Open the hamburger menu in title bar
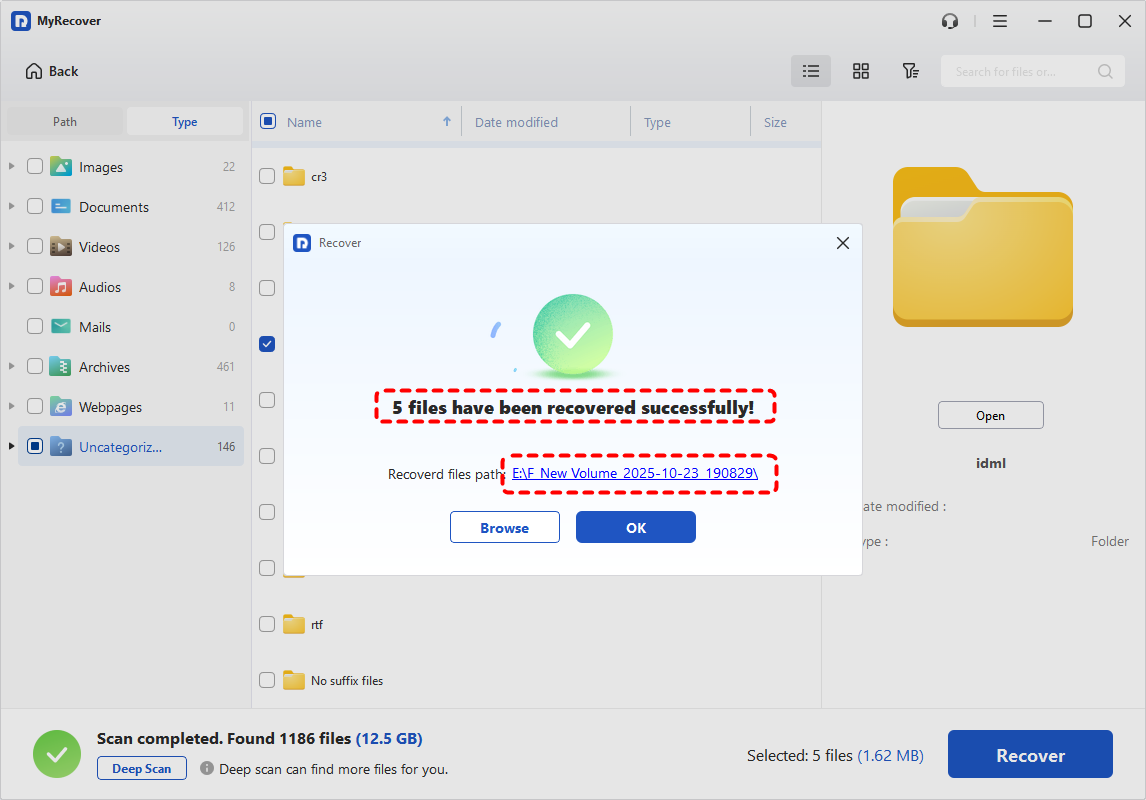Image resolution: width=1146 pixels, height=800 pixels. coord(1000,21)
